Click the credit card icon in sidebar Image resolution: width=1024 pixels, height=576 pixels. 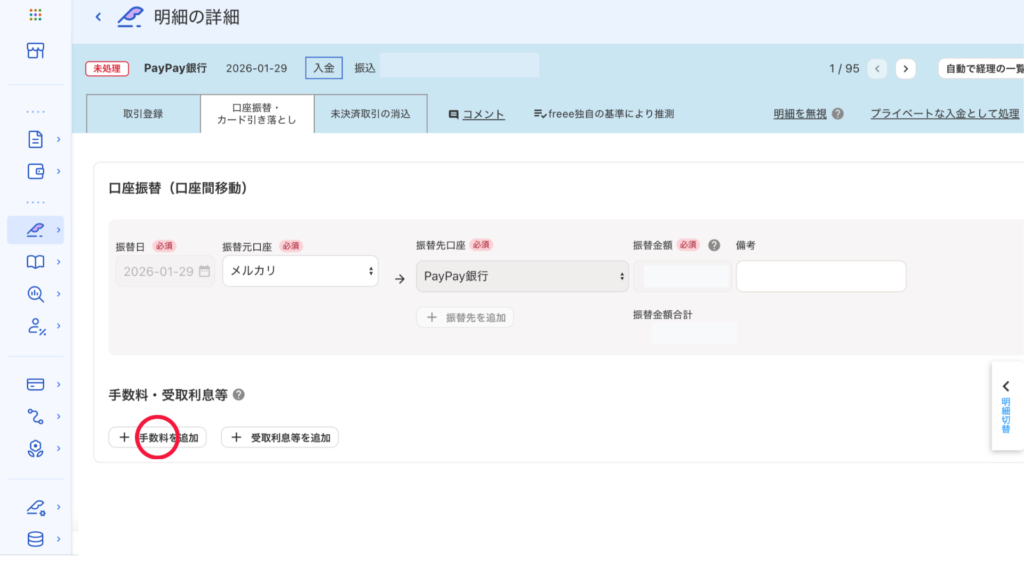[35, 384]
